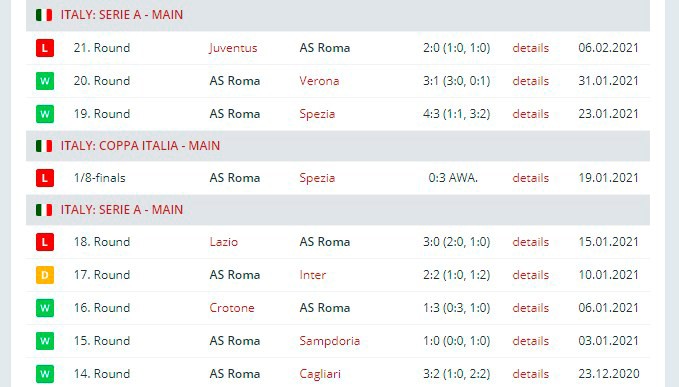Image resolution: width=679 pixels, height=387 pixels.
Task: Click the Italy flag in top Serie A header
Action: (44, 15)
